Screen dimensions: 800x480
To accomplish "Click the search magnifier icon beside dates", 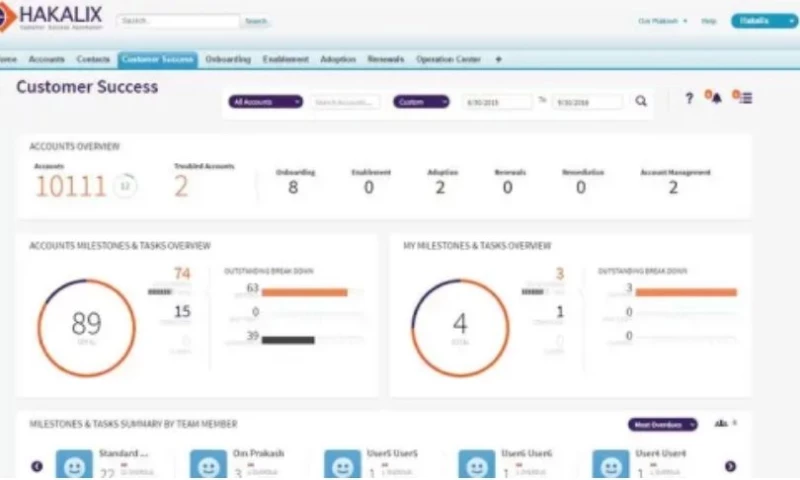I will click(x=641, y=101).
